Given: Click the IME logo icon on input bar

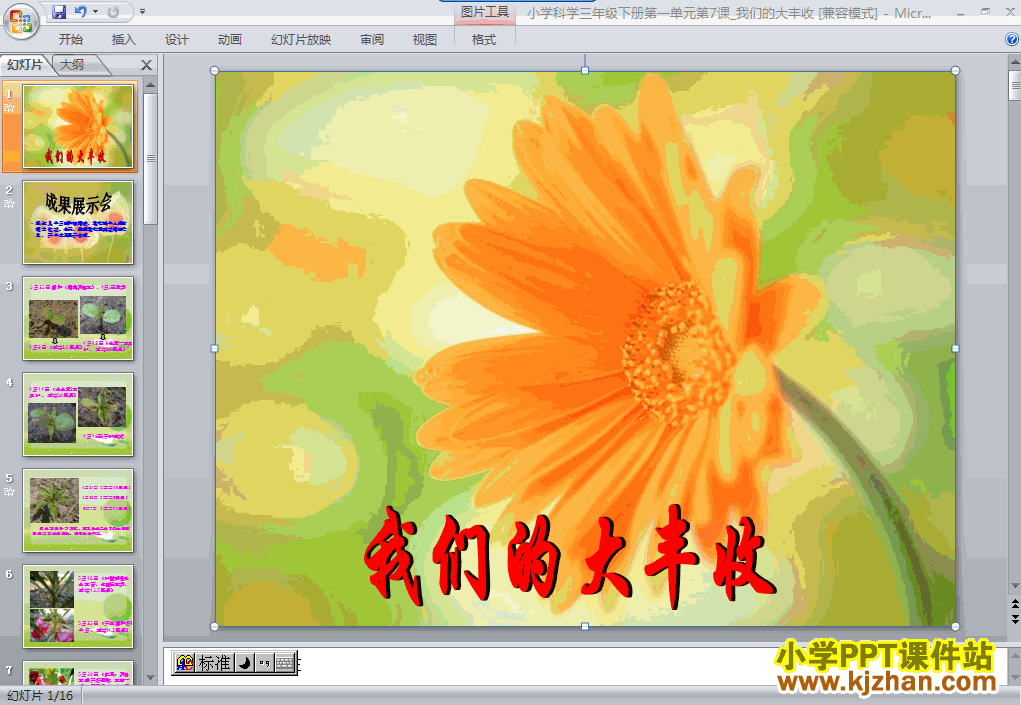Looking at the screenshot, I should (x=185, y=663).
